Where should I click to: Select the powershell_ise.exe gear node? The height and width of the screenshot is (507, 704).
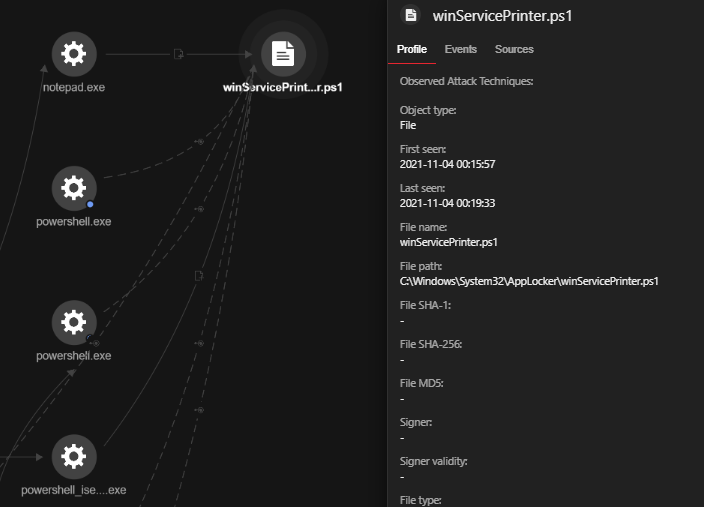coord(74,457)
